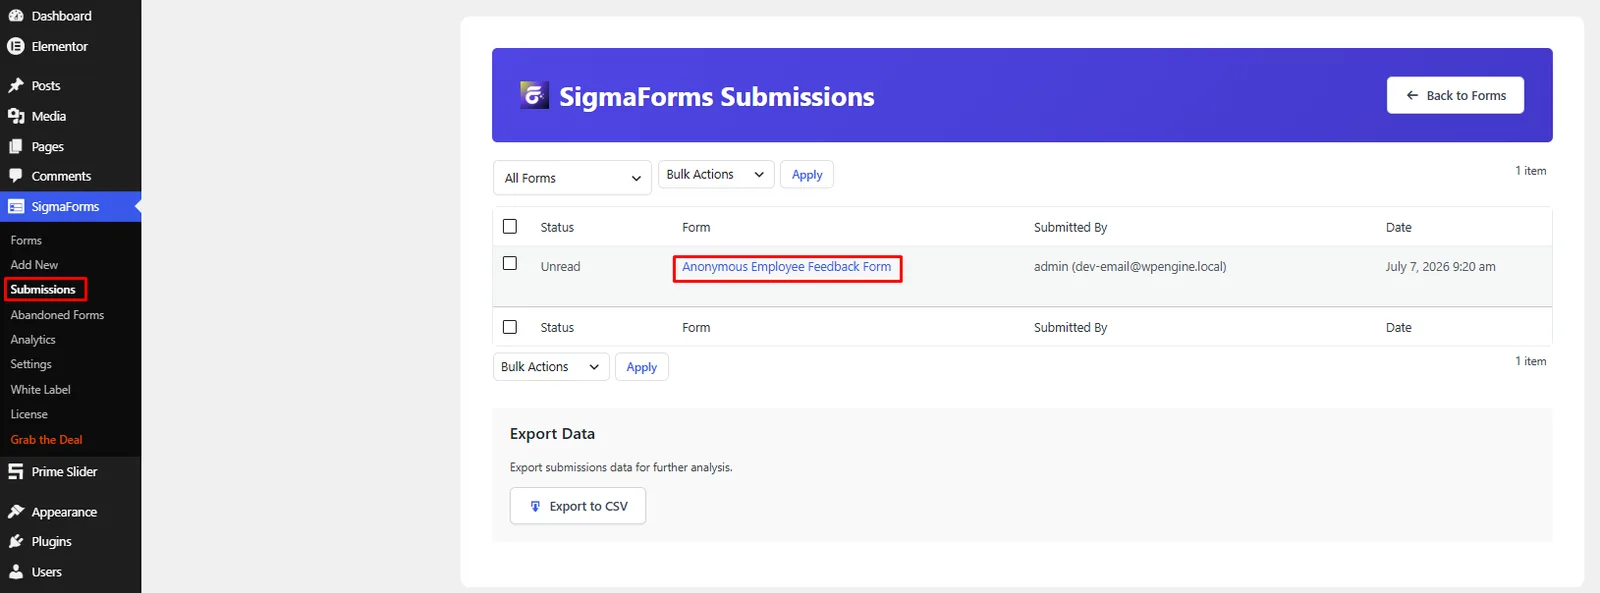This screenshot has height=593, width=1600.
Task: Click the Pages sidebar icon
Action: pyautogui.click(x=16, y=146)
